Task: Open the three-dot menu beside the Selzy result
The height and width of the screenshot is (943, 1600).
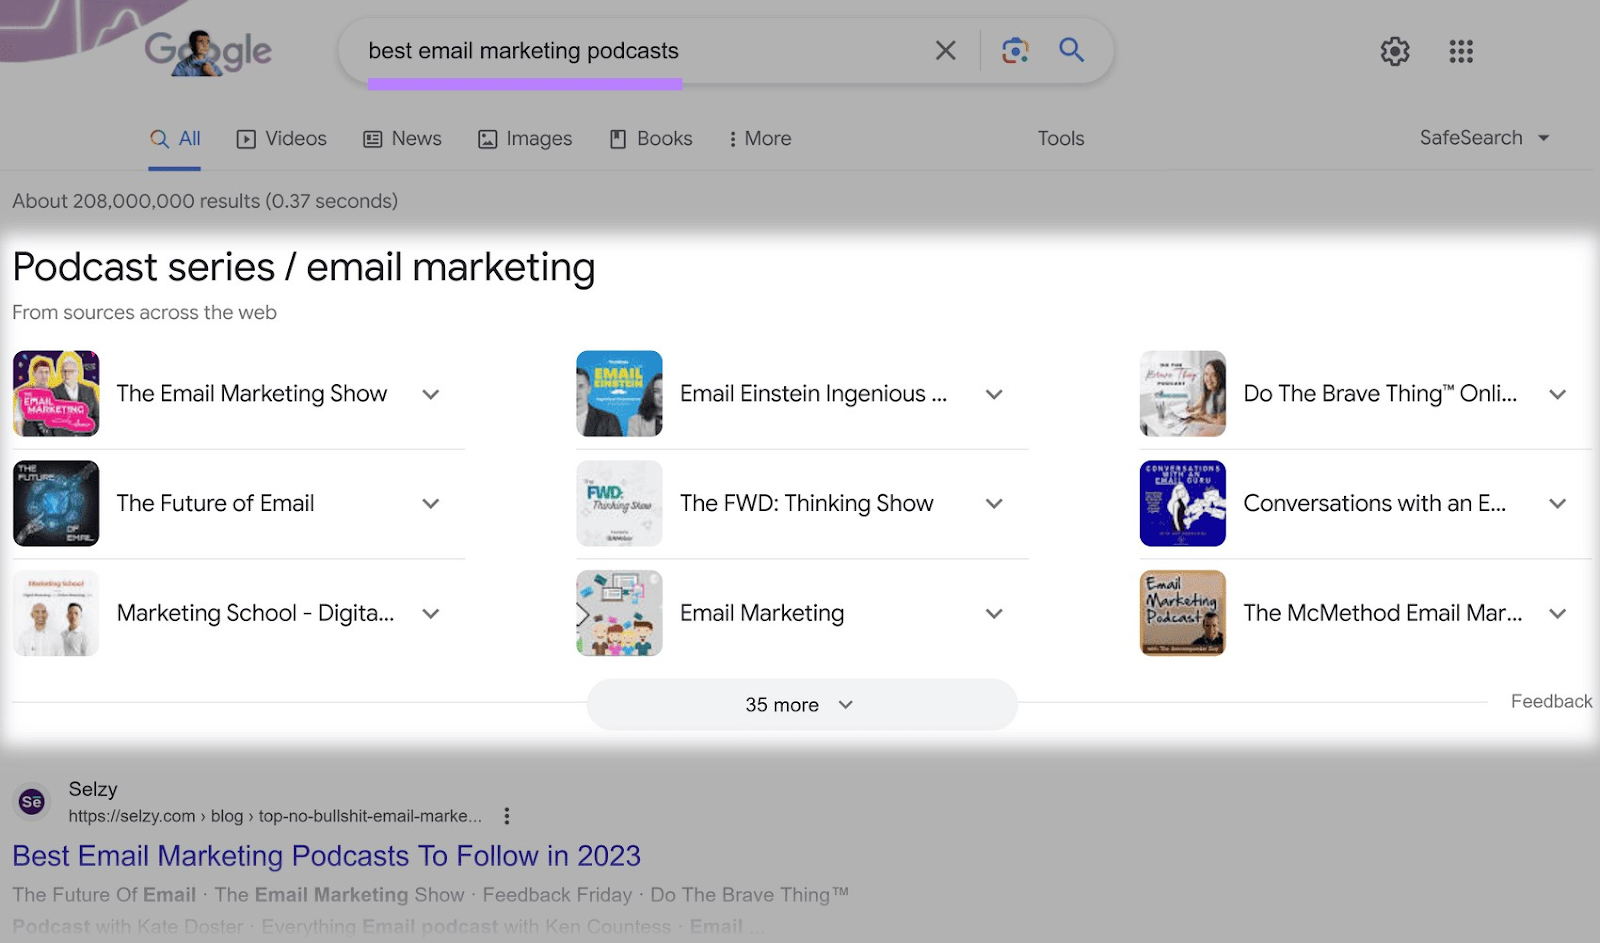Action: pyautogui.click(x=506, y=816)
